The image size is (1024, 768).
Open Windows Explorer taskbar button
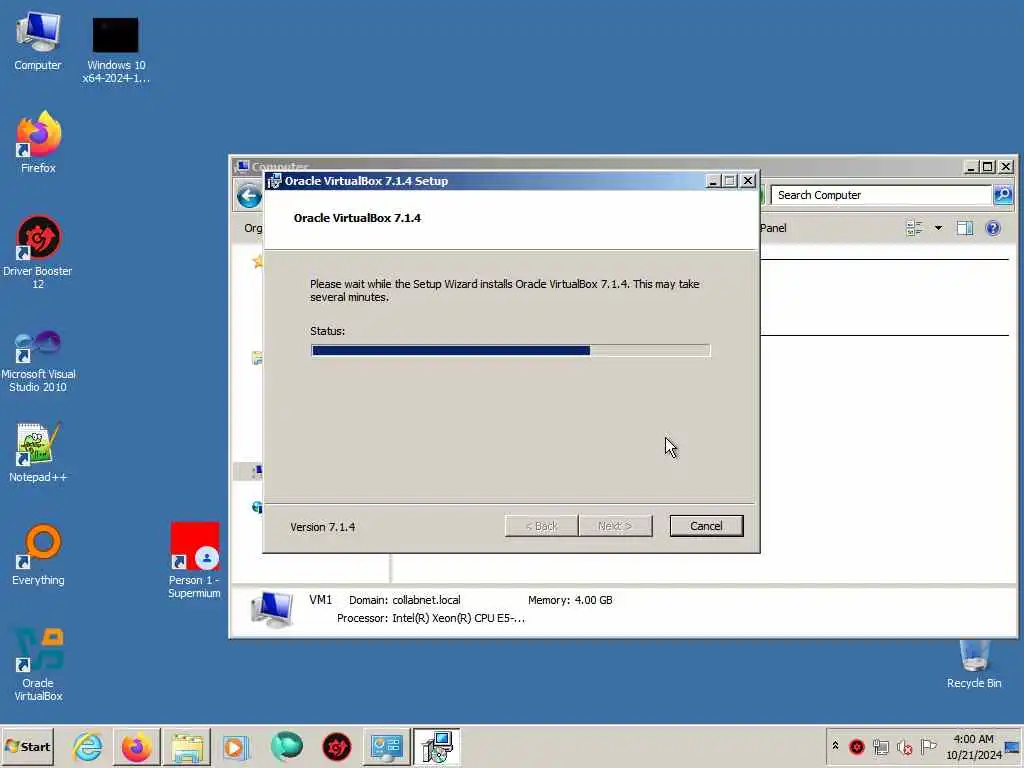coord(186,747)
